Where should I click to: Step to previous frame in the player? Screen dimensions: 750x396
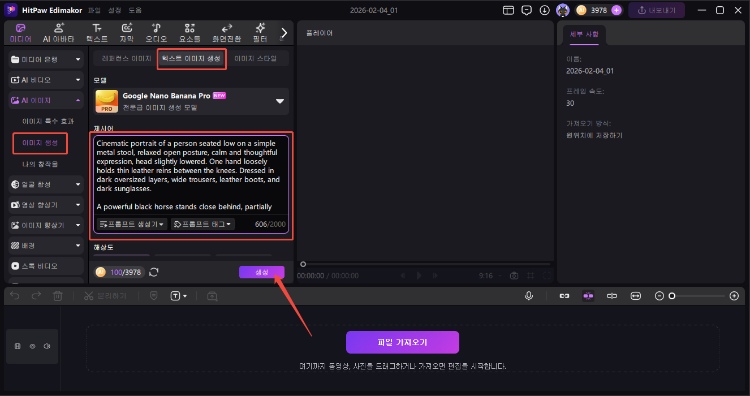pos(403,275)
